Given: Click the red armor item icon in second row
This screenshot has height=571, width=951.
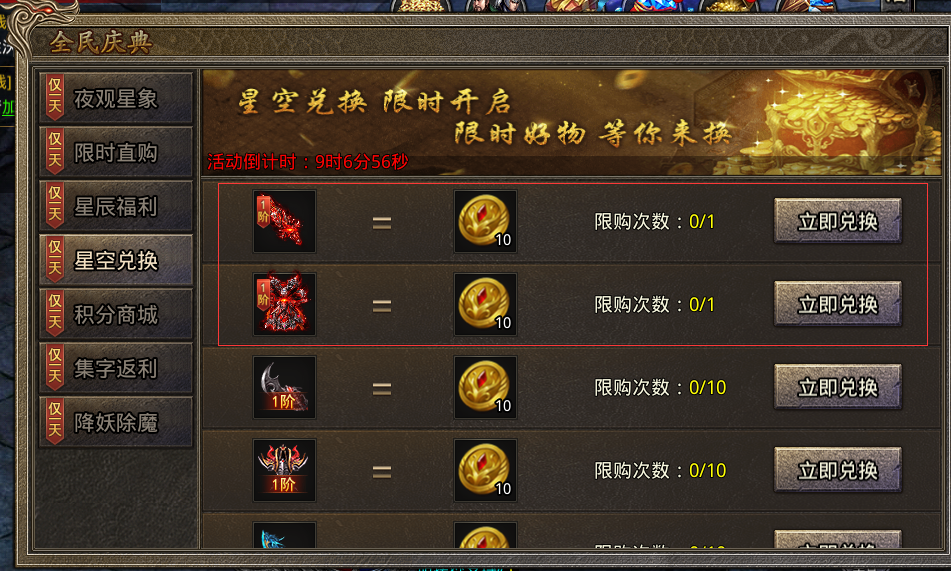Looking at the screenshot, I should [x=284, y=304].
